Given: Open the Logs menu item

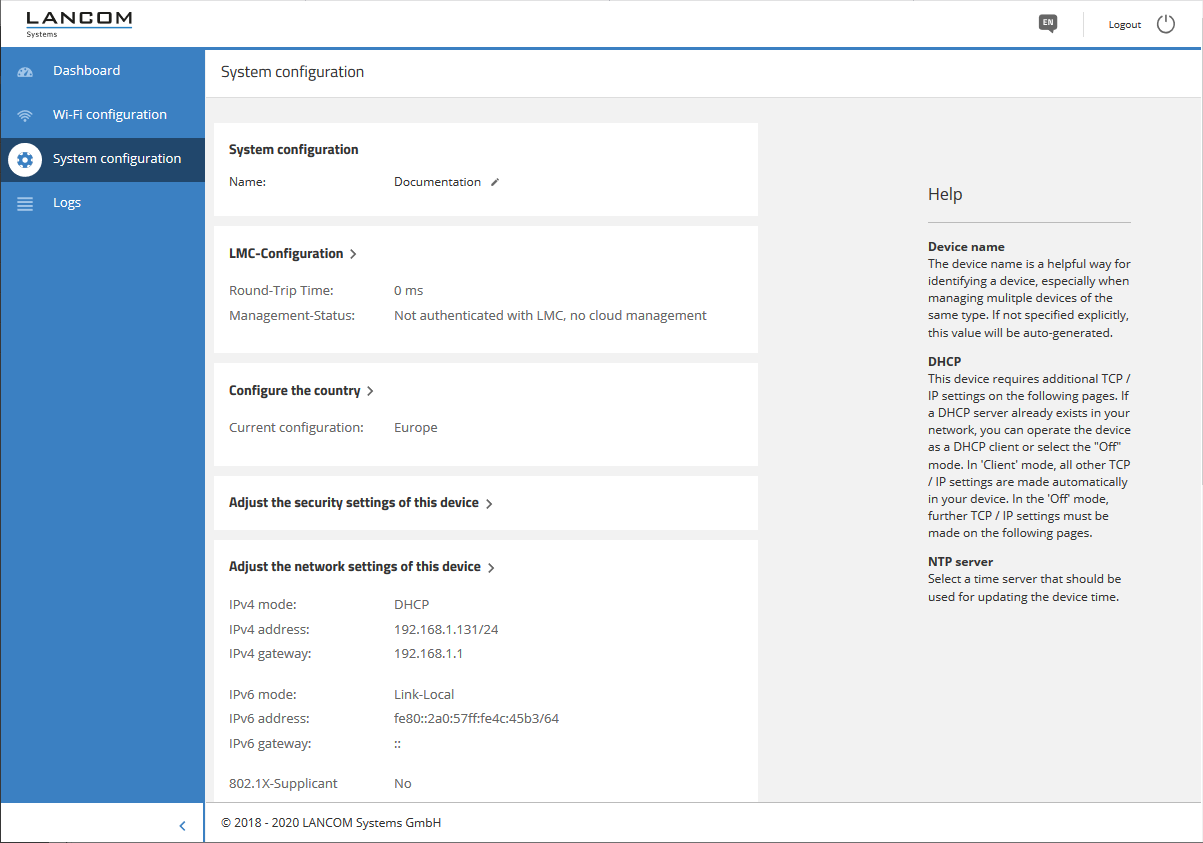Looking at the screenshot, I should coord(67,203).
